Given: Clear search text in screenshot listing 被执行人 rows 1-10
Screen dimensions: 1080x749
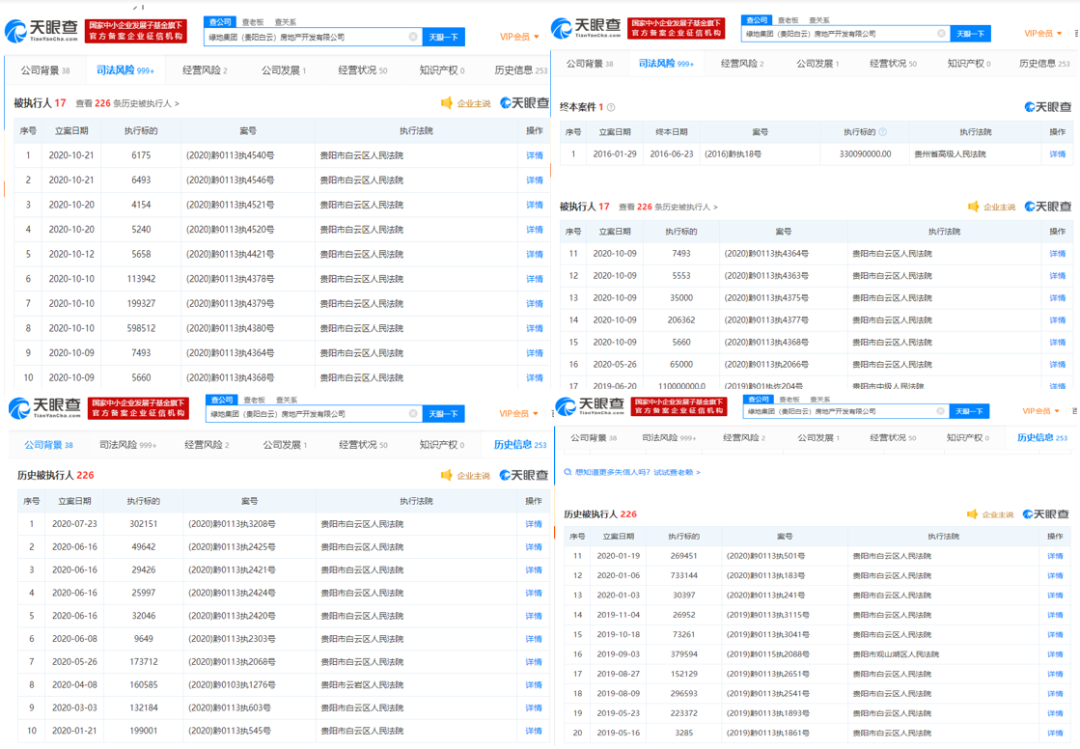Looking at the screenshot, I should 413,37.
